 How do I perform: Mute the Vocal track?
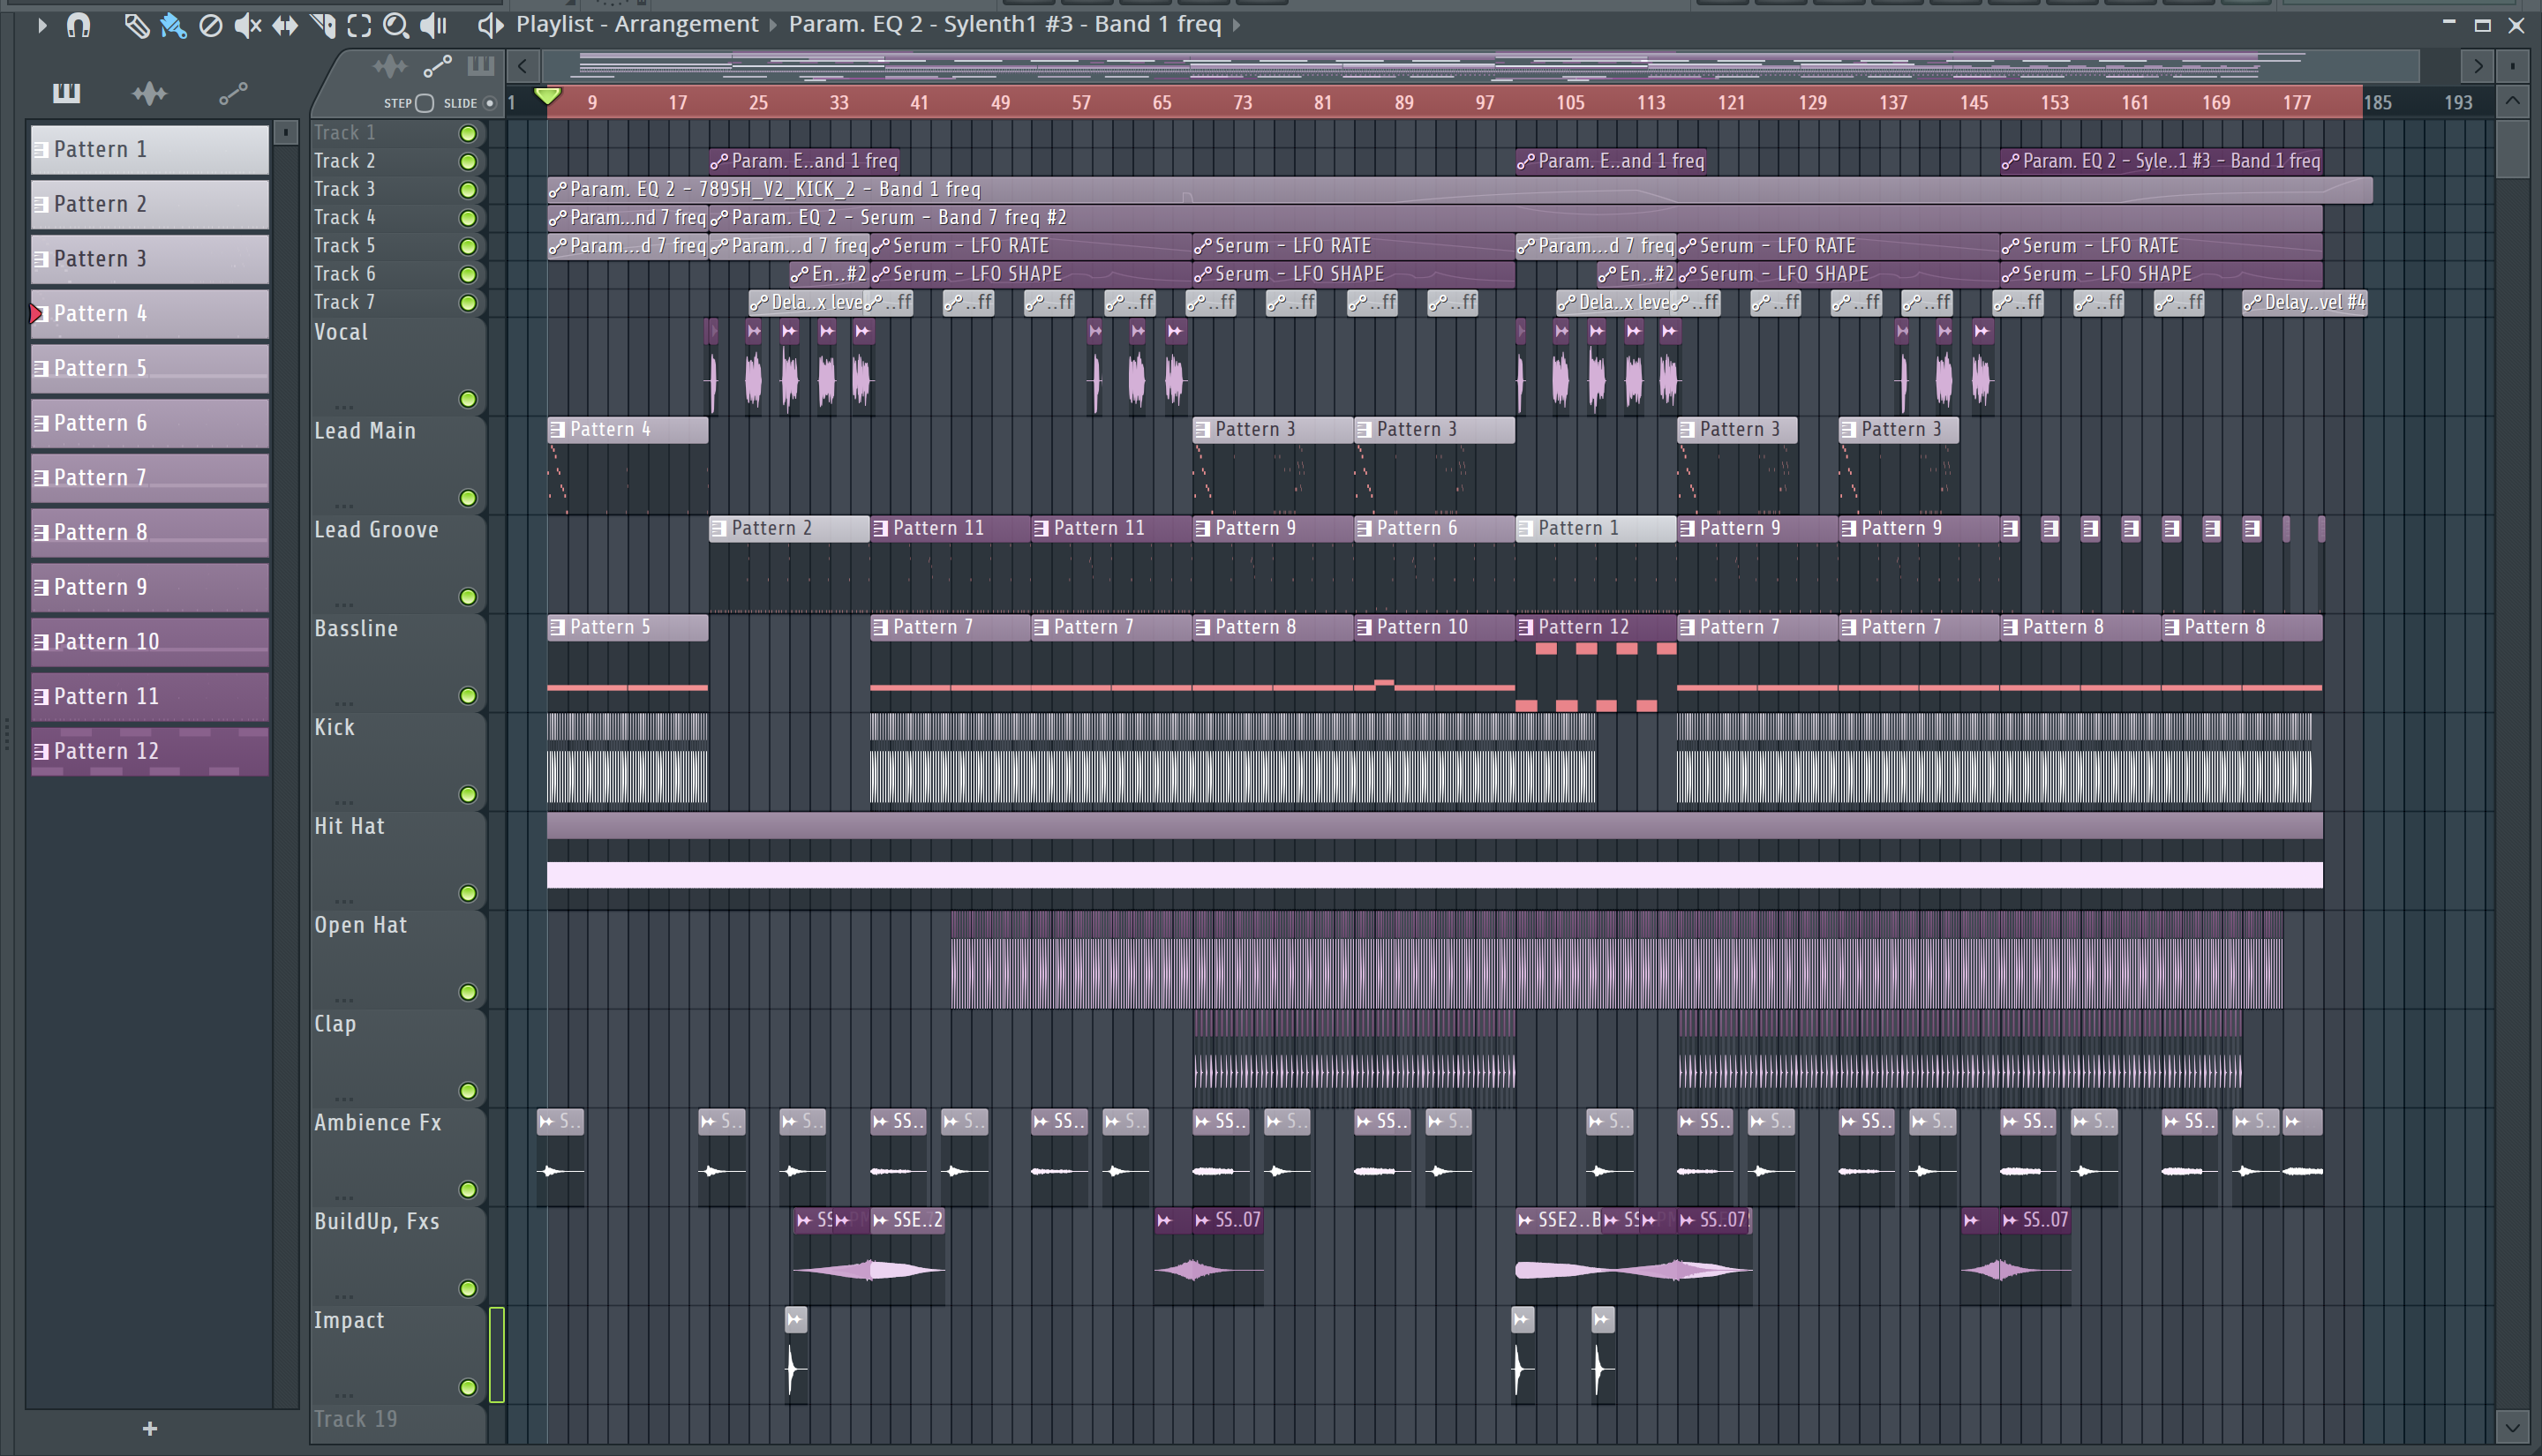[x=468, y=400]
